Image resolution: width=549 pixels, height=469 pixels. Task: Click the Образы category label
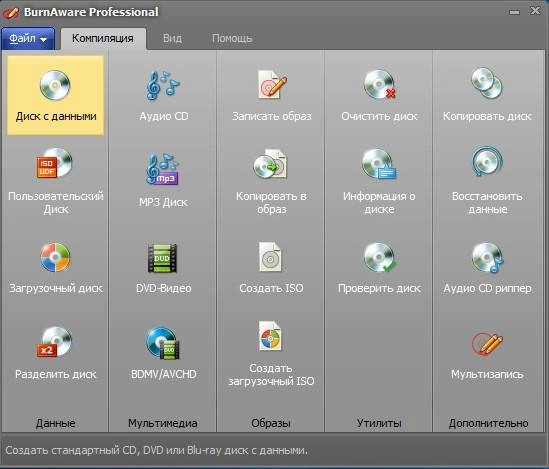coord(271,423)
